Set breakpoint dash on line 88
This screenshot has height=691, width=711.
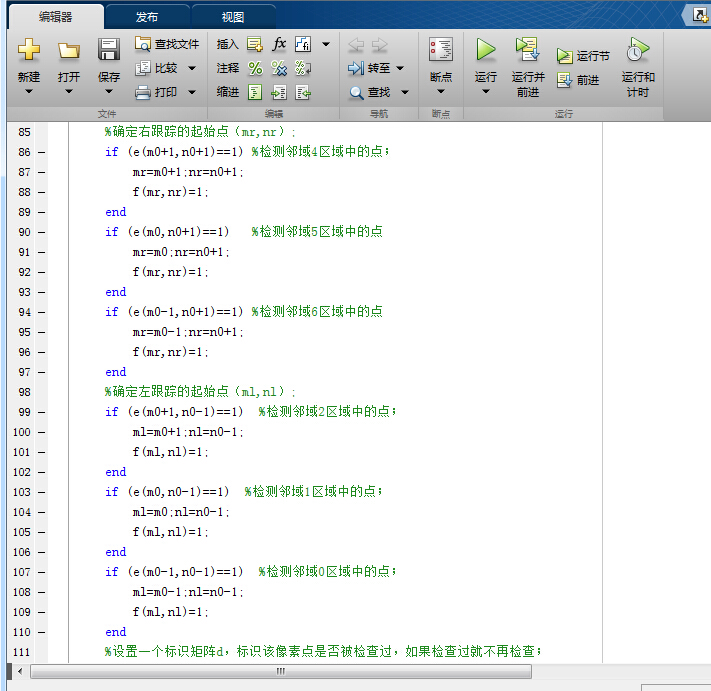tap(41, 192)
